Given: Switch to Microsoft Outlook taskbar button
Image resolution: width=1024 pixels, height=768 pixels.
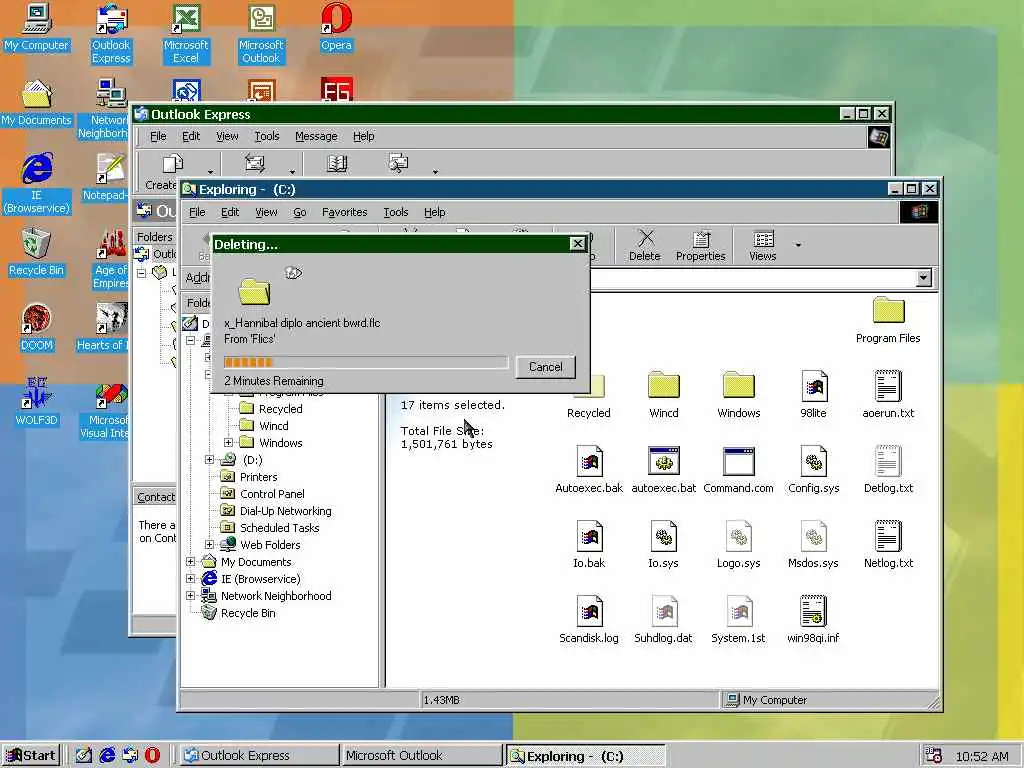Looking at the screenshot, I should (421, 756).
